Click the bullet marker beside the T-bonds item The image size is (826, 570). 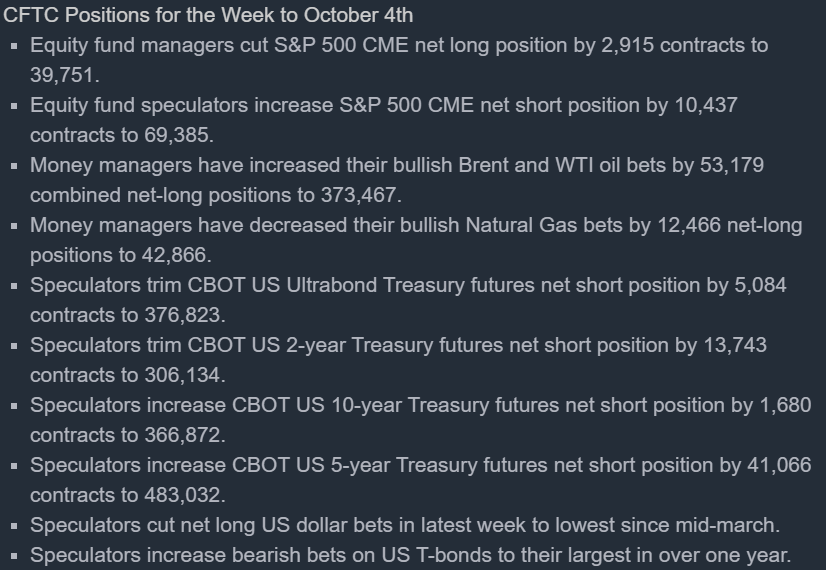(x=14, y=556)
